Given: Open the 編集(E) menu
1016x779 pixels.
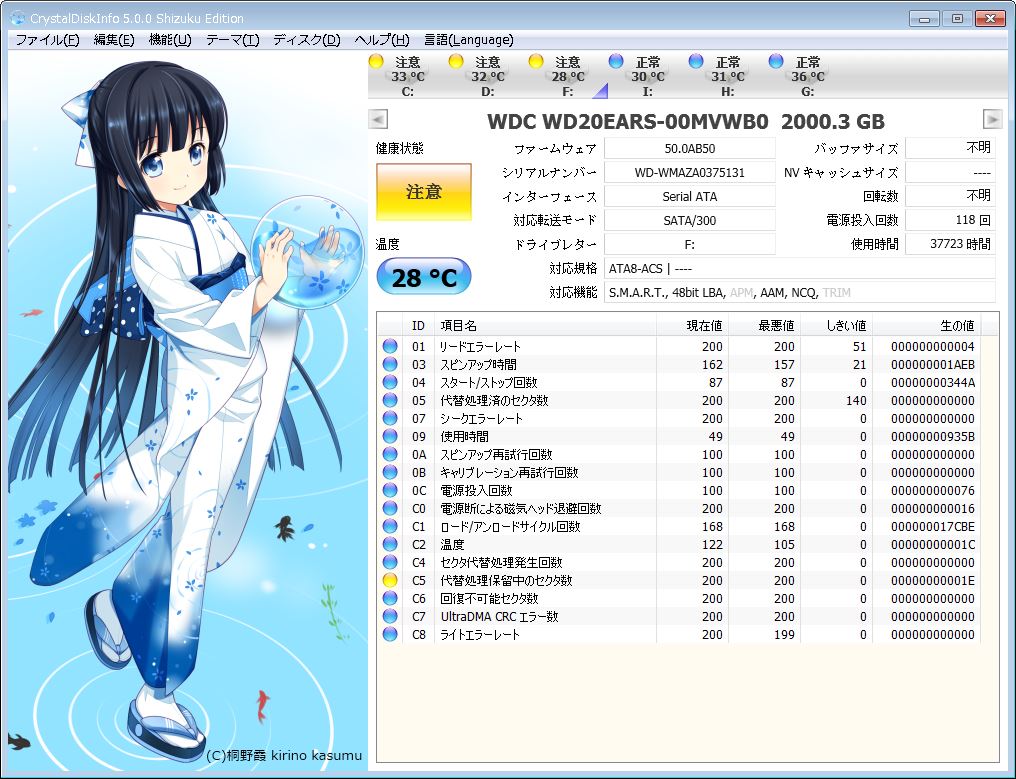Looking at the screenshot, I should tap(114, 40).
